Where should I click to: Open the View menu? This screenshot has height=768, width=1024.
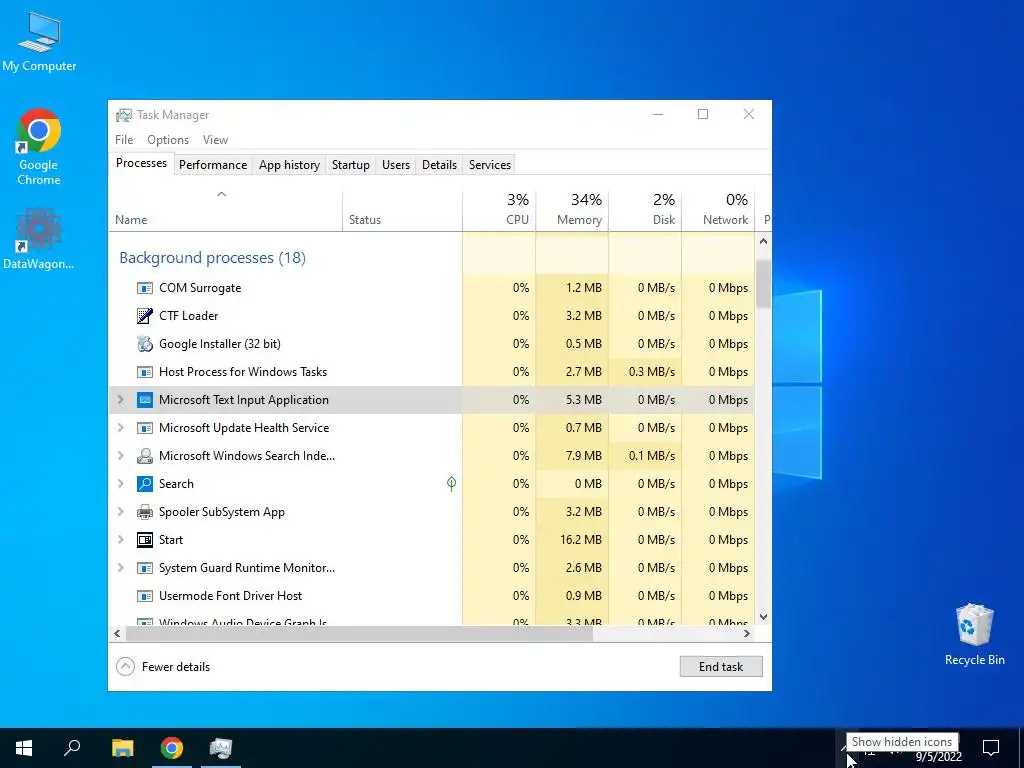[x=215, y=140]
